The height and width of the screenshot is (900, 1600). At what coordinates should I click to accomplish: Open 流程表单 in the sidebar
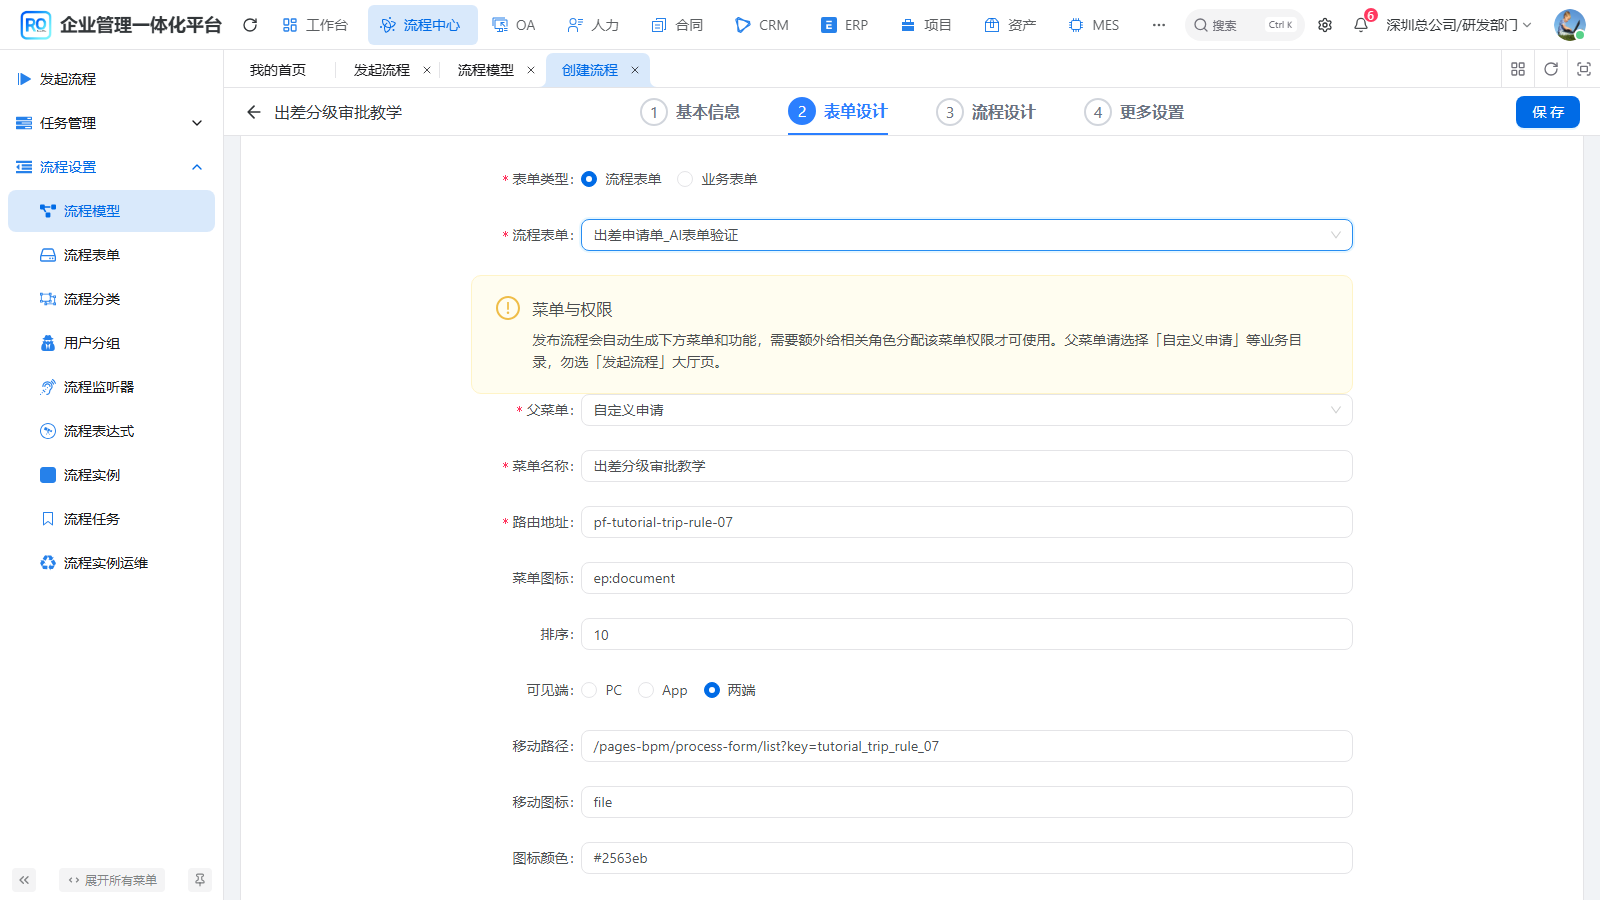pyautogui.click(x=111, y=255)
